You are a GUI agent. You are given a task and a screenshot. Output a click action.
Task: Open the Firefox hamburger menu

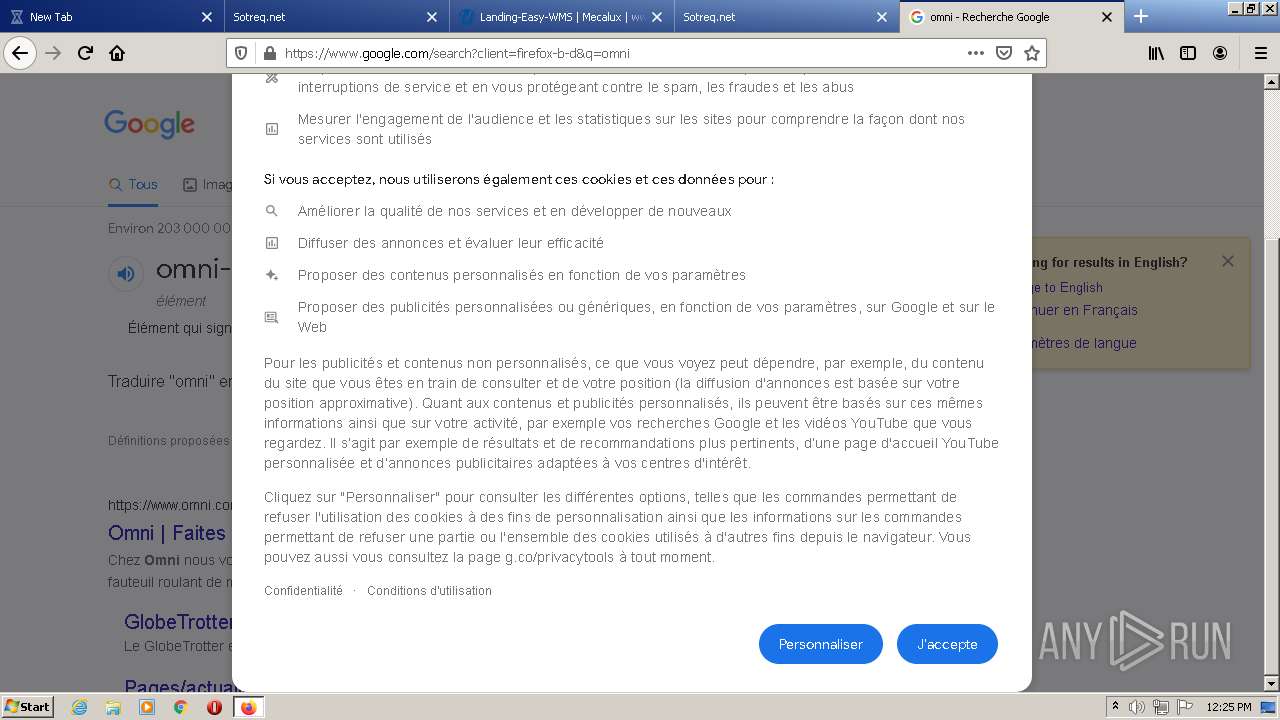pos(1260,53)
